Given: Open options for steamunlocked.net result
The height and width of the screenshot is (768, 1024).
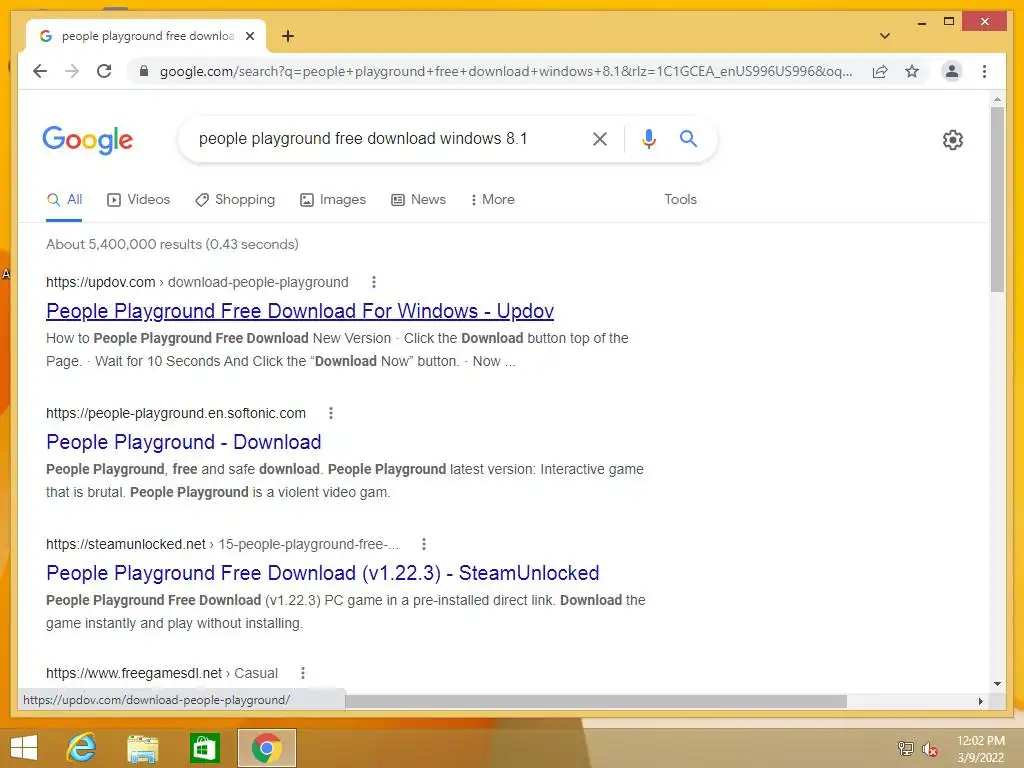Looking at the screenshot, I should pyautogui.click(x=424, y=544).
